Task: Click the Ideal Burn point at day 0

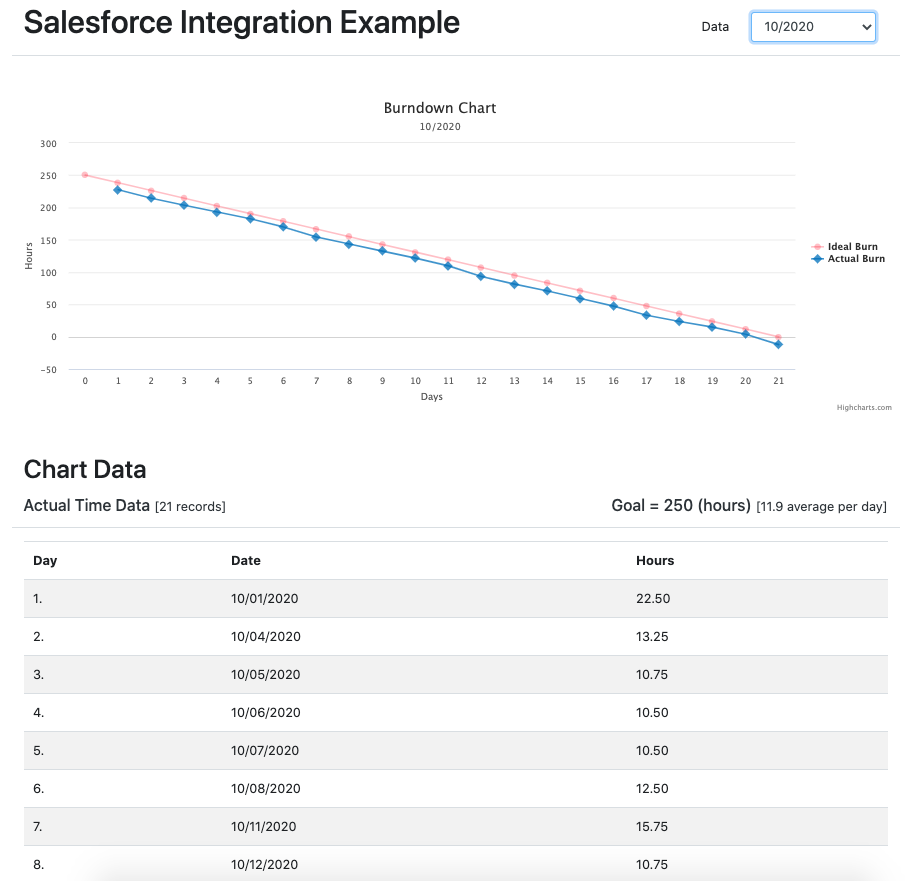Action: click(85, 175)
